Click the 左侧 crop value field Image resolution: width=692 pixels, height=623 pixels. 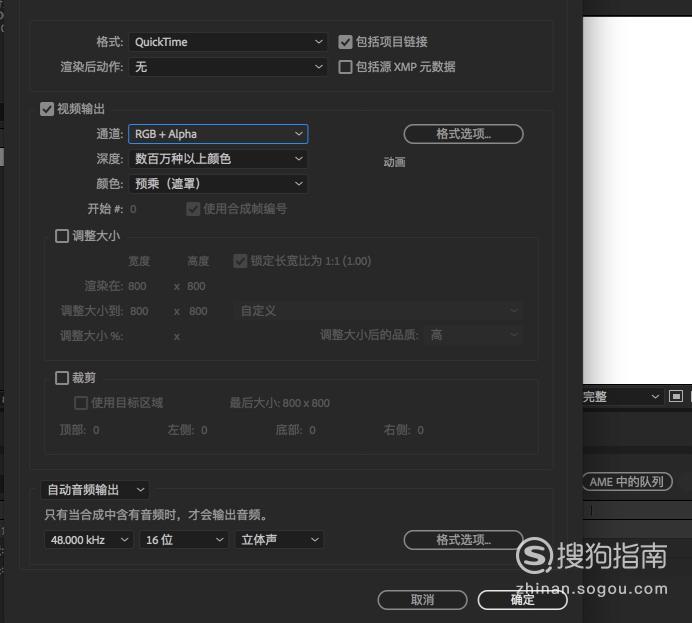point(204,430)
